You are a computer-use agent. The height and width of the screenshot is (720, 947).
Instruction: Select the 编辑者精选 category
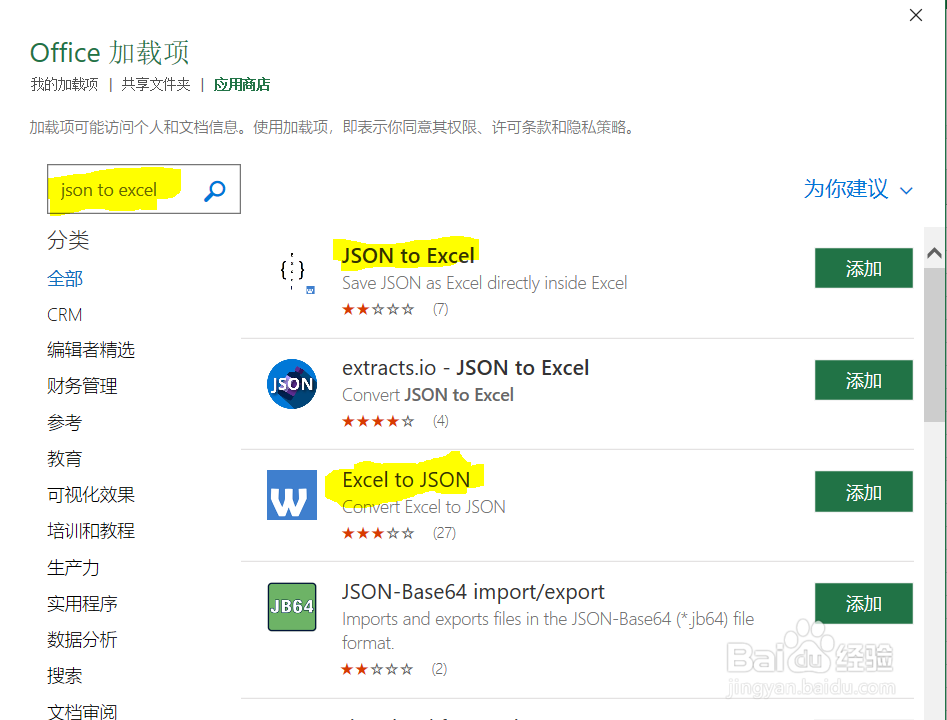(91, 350)
